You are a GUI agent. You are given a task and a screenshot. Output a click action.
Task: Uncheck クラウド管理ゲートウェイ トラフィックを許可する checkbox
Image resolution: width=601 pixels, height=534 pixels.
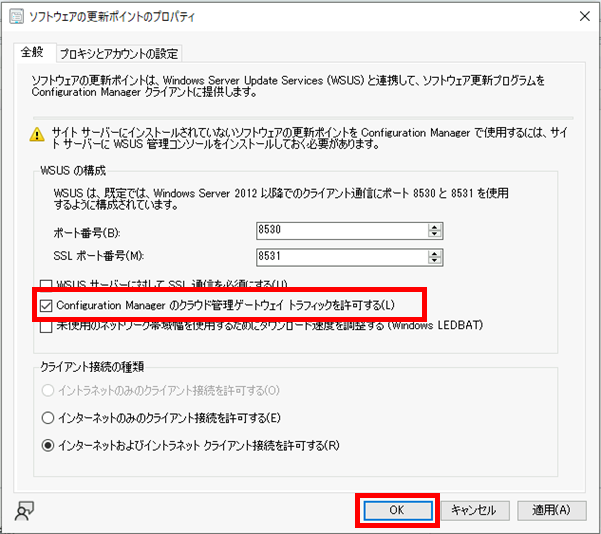46,306
